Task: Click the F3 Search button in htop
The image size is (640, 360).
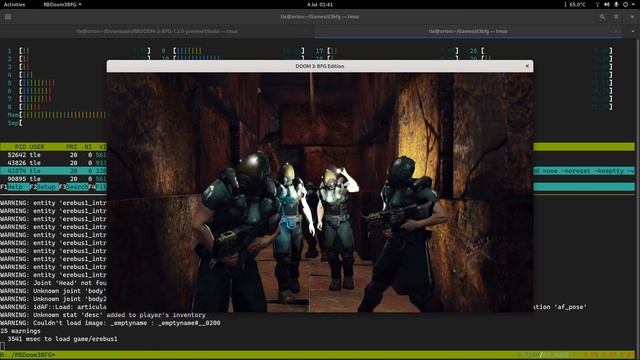Action: [74, 187]
